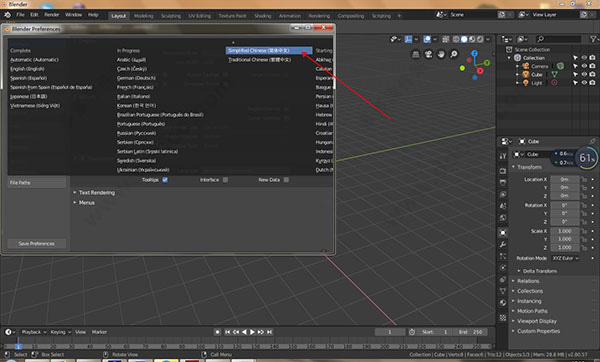
Task: Click the blue Z axis gizmo
Action: click(x=474, y=53)
